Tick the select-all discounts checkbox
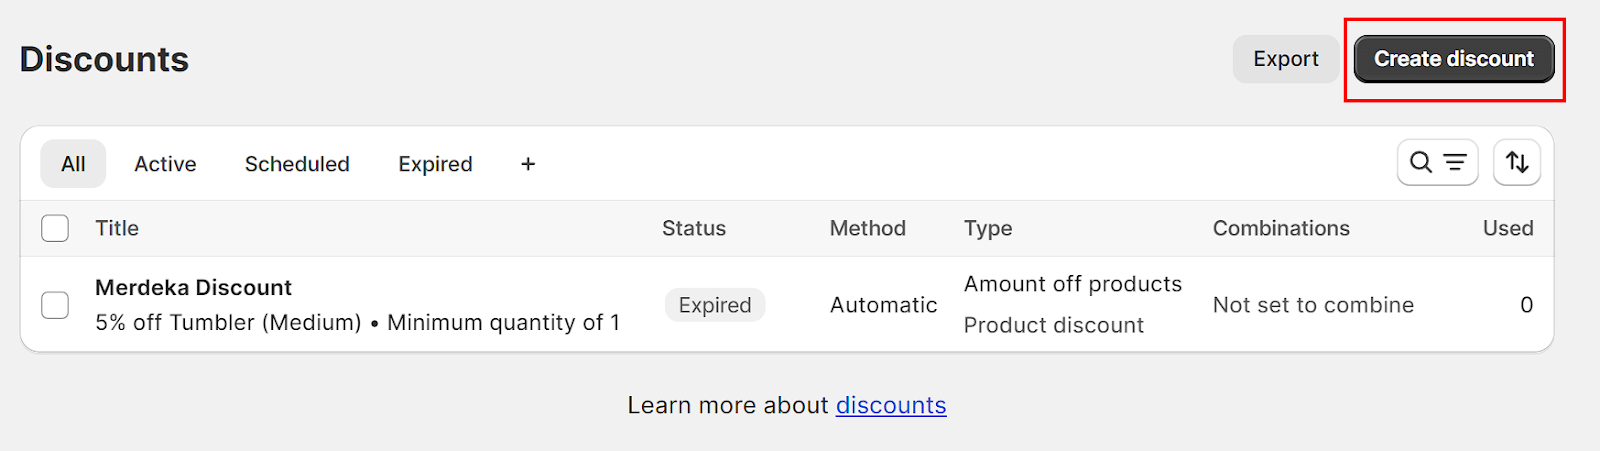This screenshot has height=451, width=1600. 55,228
